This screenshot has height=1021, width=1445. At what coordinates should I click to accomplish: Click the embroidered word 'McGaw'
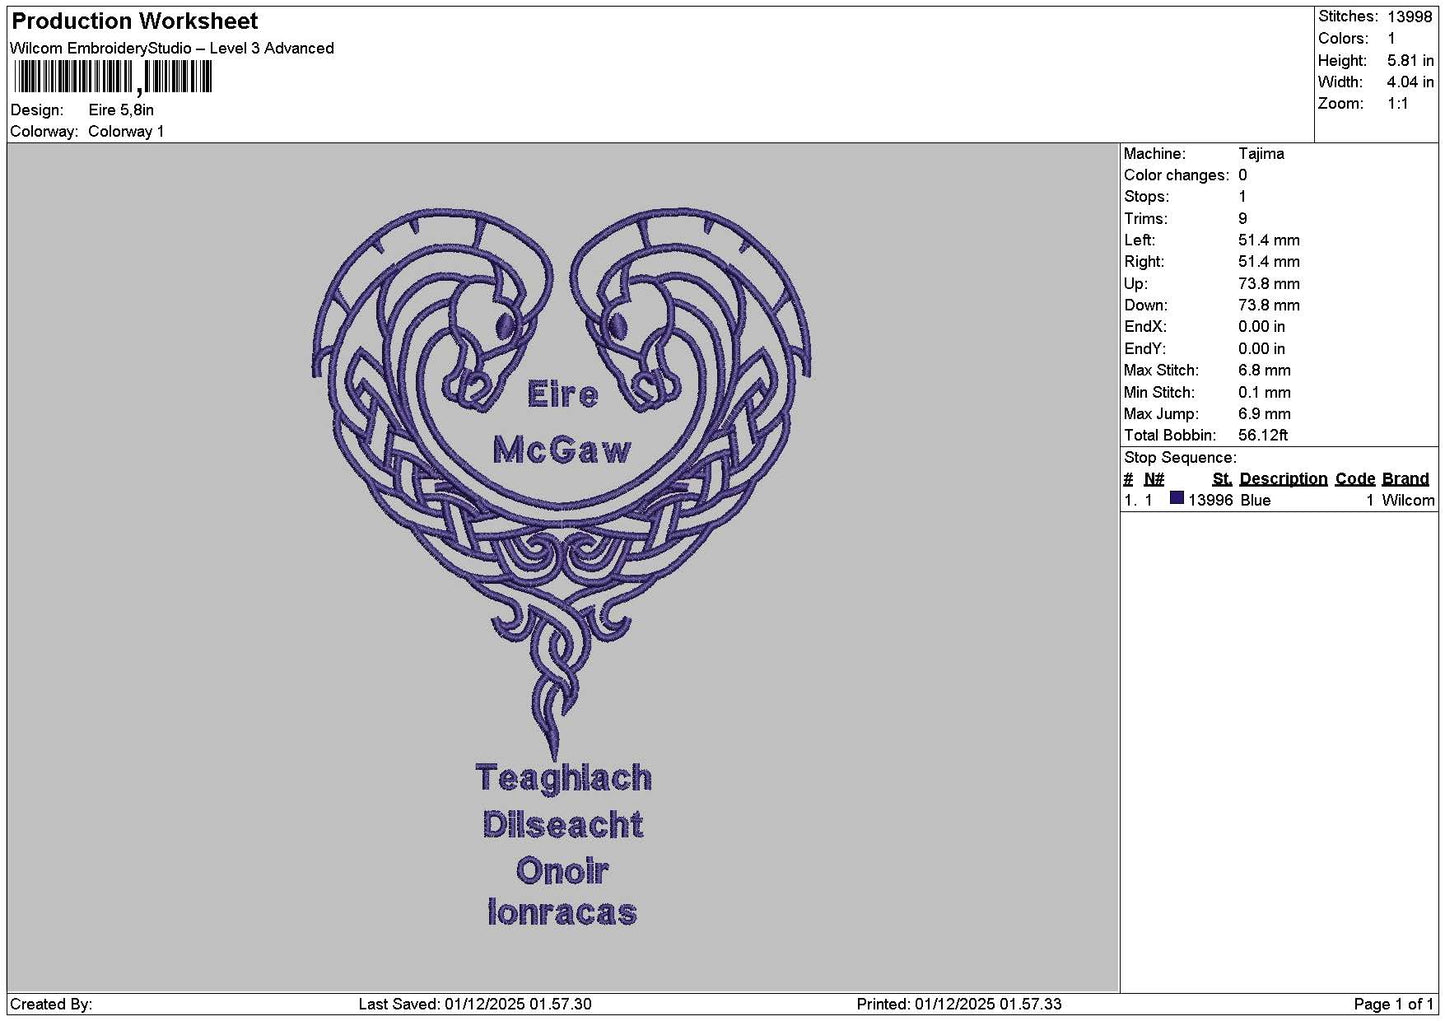coord(562,450)
